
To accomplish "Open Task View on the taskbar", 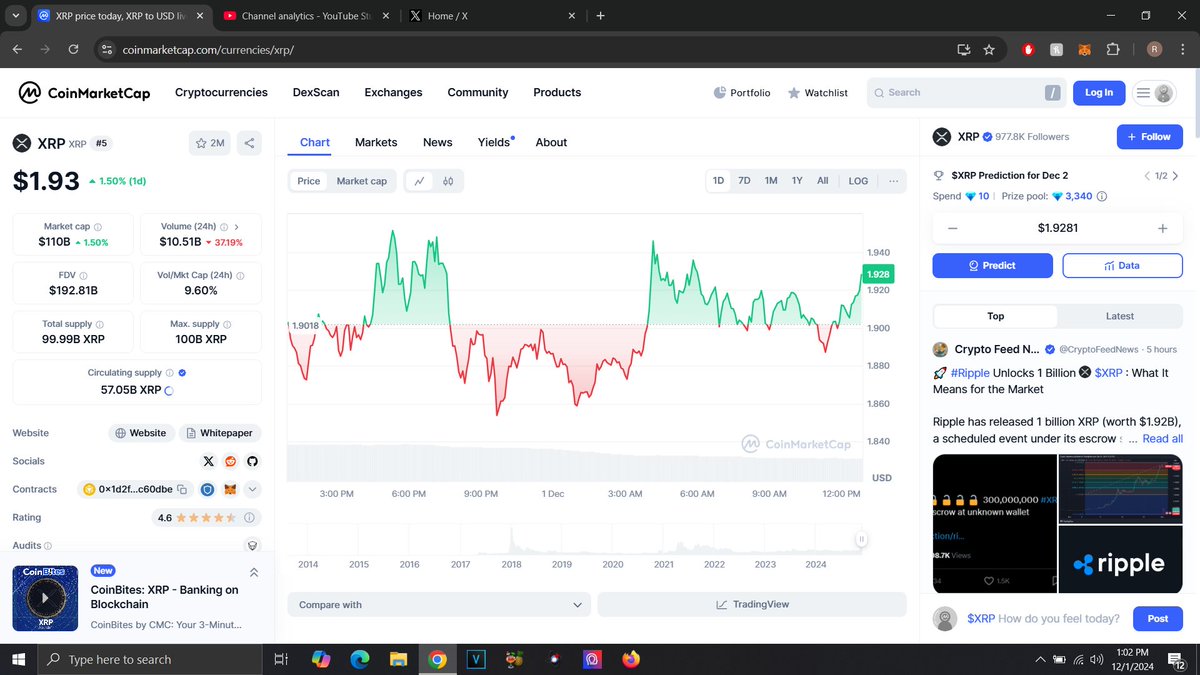I will (x=282, y=659).
